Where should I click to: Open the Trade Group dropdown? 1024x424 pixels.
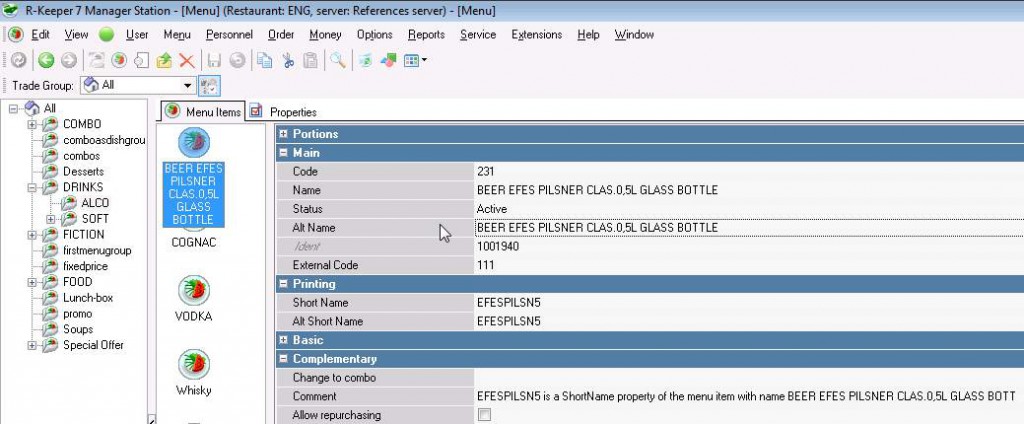click(189, 85)
